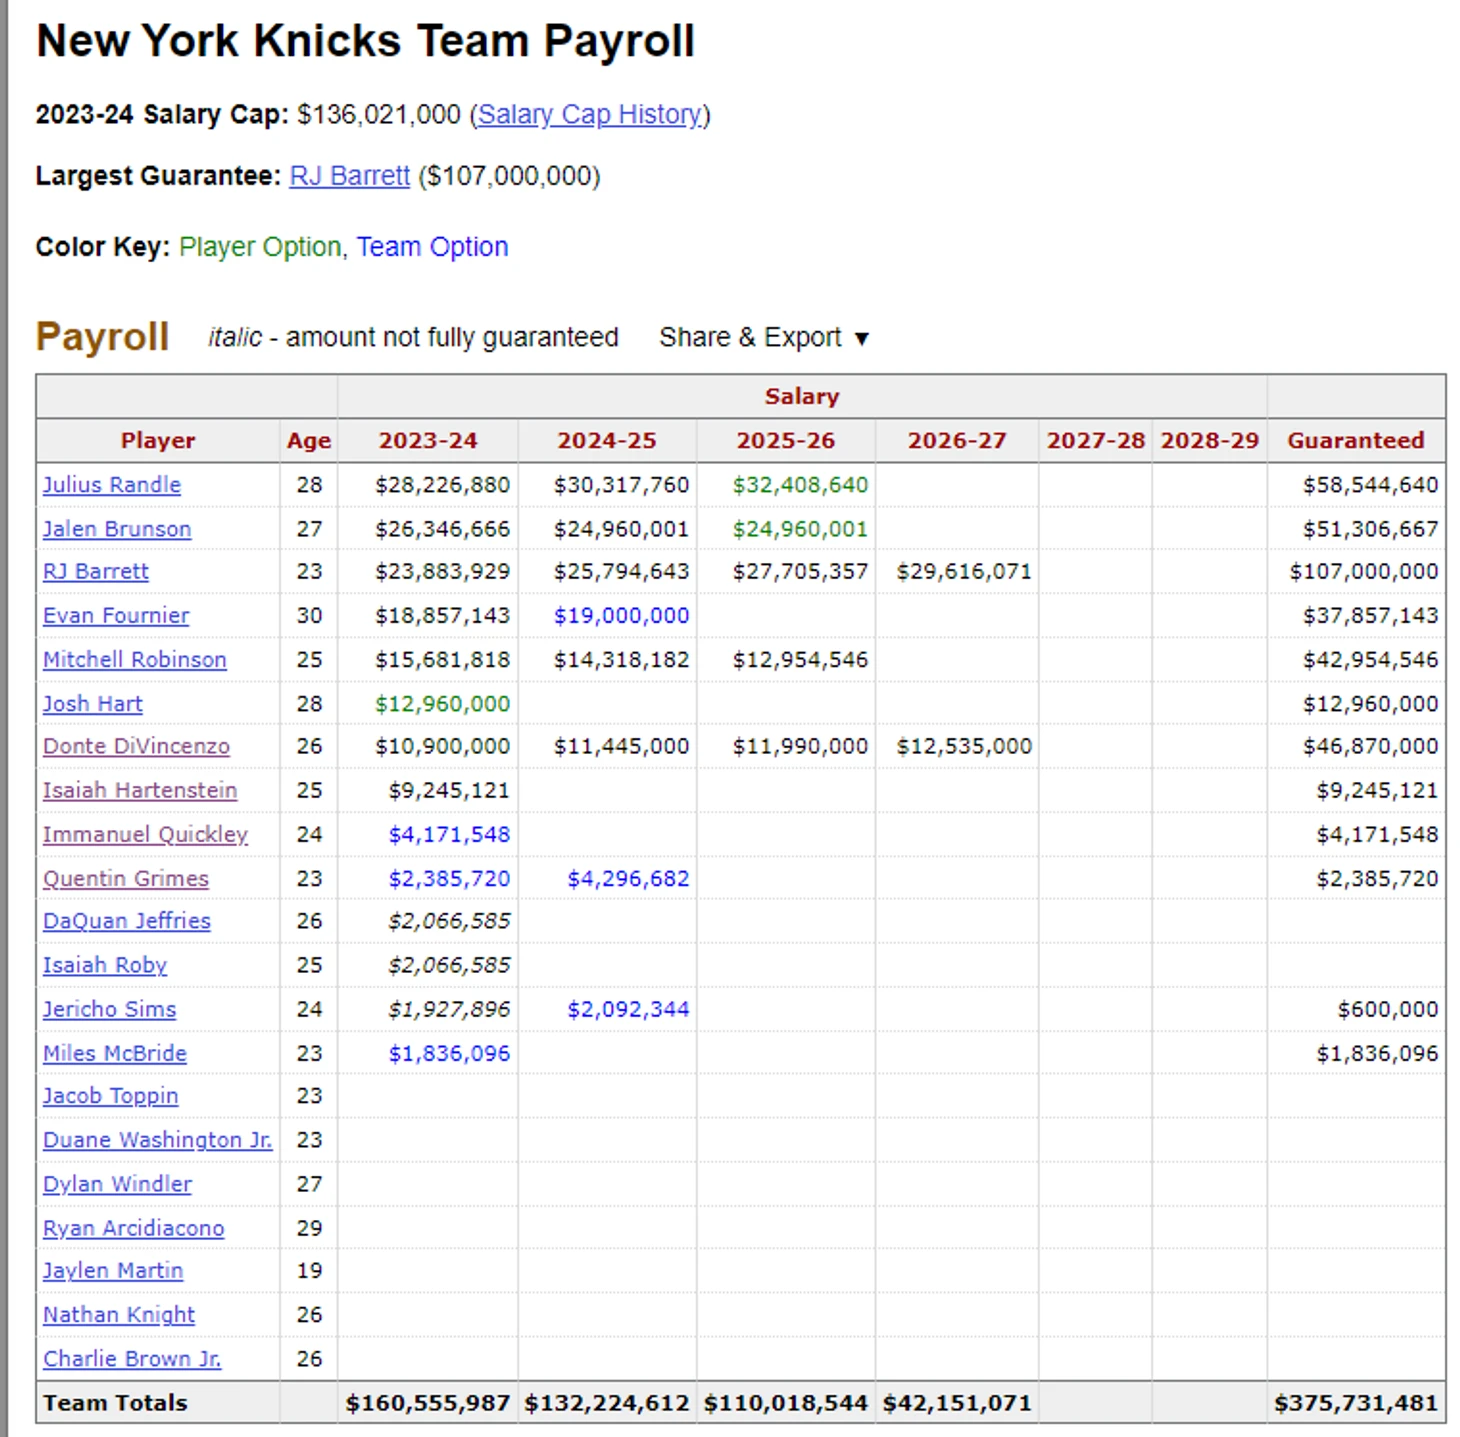The width and height of the screenshot is (1460, 1437).
Task: Select the $132,224,612 2024-25 total cell
Action: pyautogui.click(x=607, y=1403)
